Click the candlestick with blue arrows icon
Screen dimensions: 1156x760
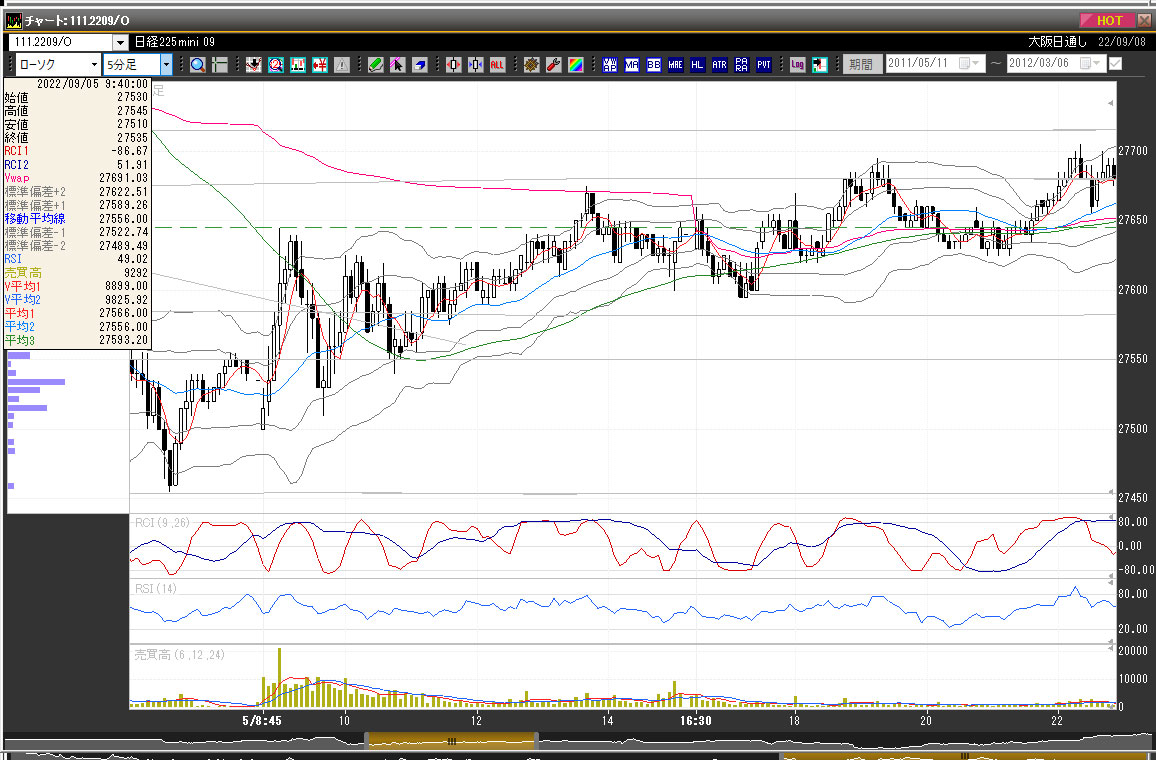pos(476,65)
